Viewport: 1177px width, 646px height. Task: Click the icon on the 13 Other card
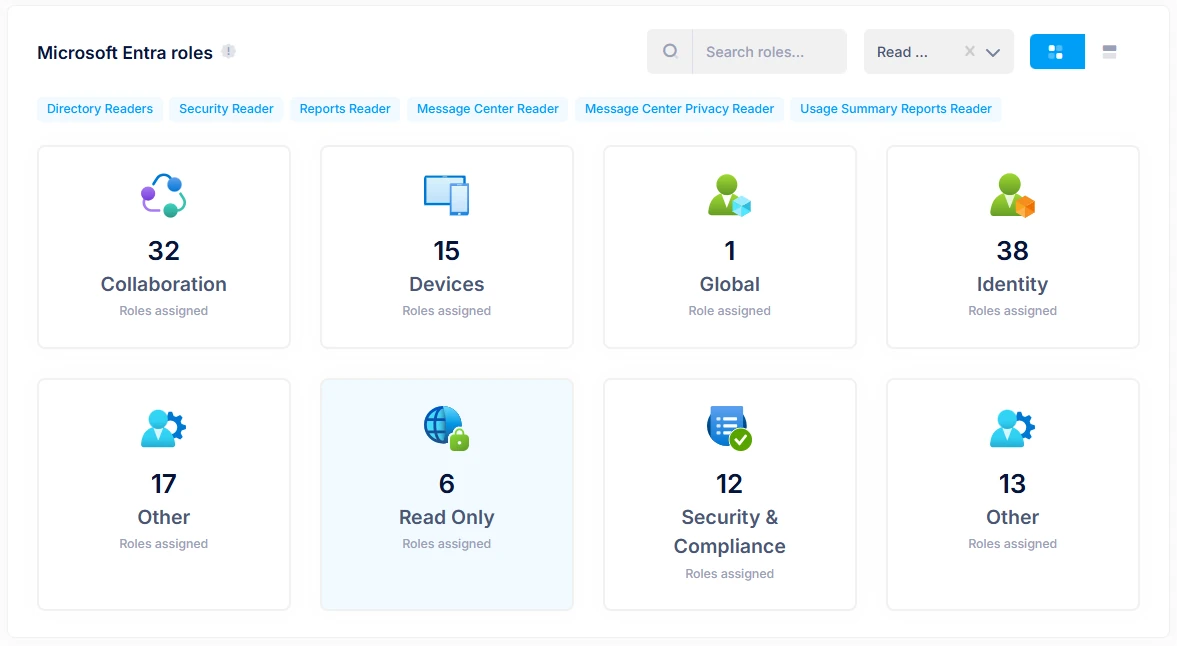coord(1013,428)
